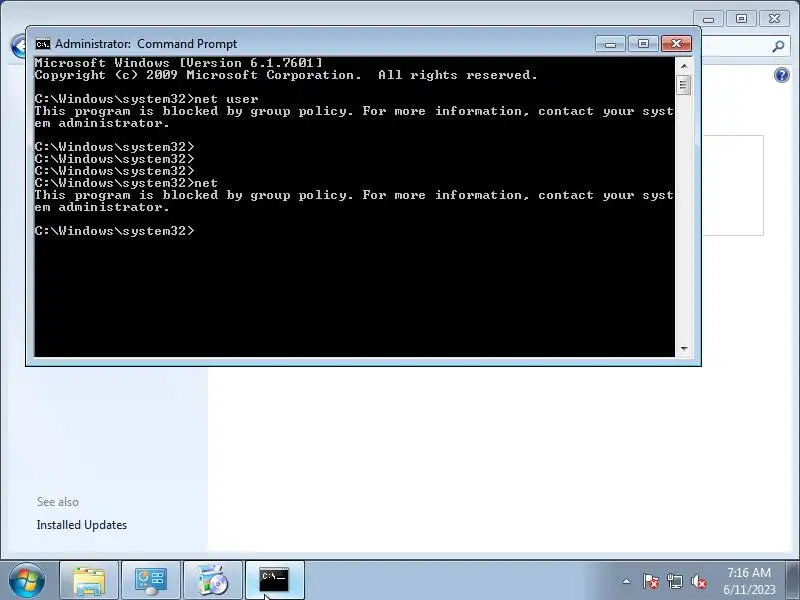The image size is (800, 600).
Task: Click the Copyright 2009 Microsoft Corporation line
Action: [x=286, y=75]
